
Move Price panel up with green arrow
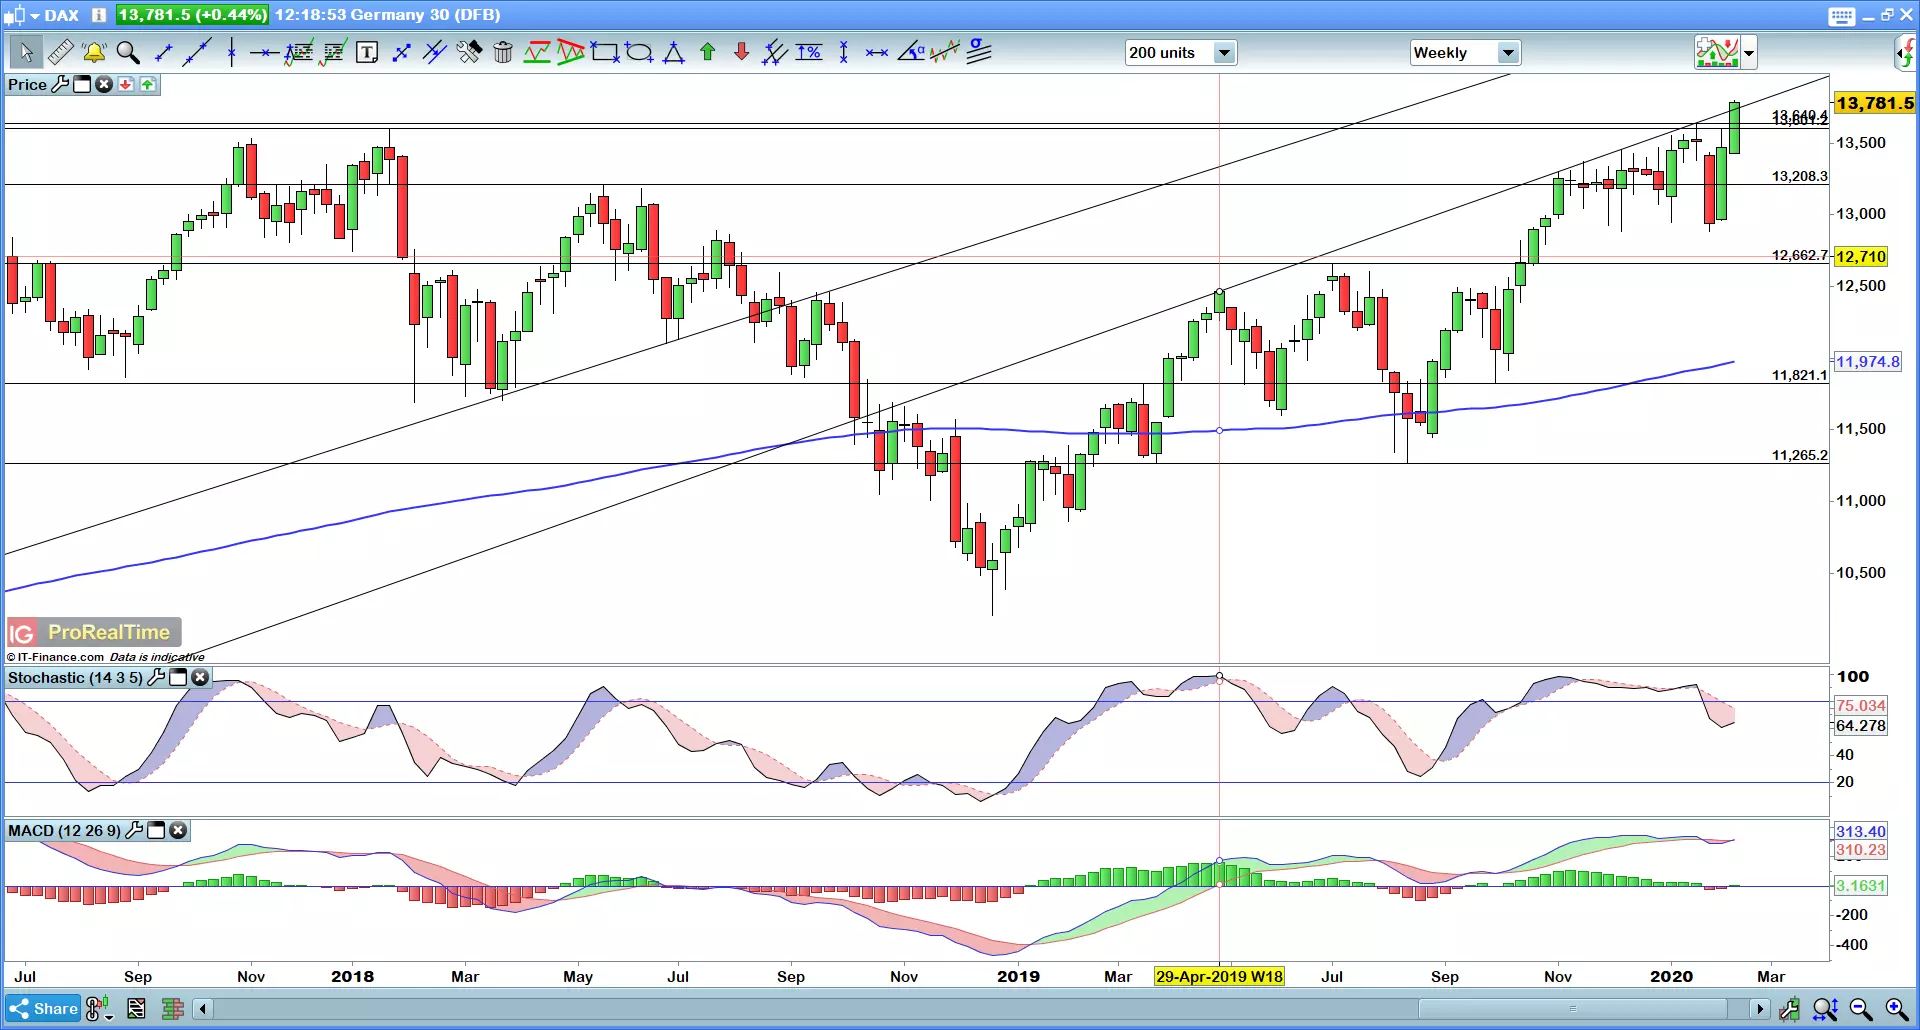(x=148, y=85)
